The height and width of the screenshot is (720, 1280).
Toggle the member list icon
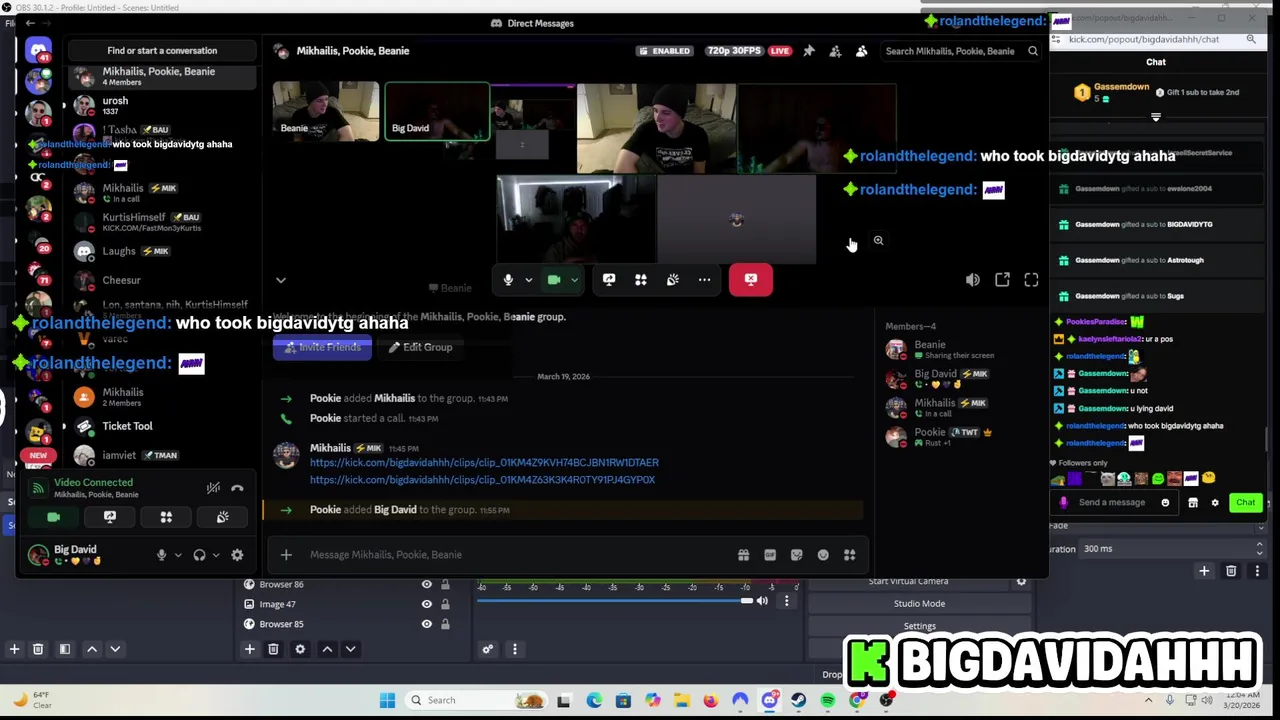pos(861,51)
